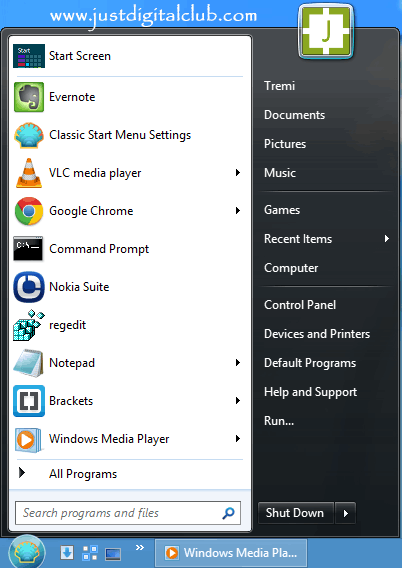Select the VLC media player label
The width and height of the screenshot is (402, 568).
pyautogui.click(x=95, y=173)
